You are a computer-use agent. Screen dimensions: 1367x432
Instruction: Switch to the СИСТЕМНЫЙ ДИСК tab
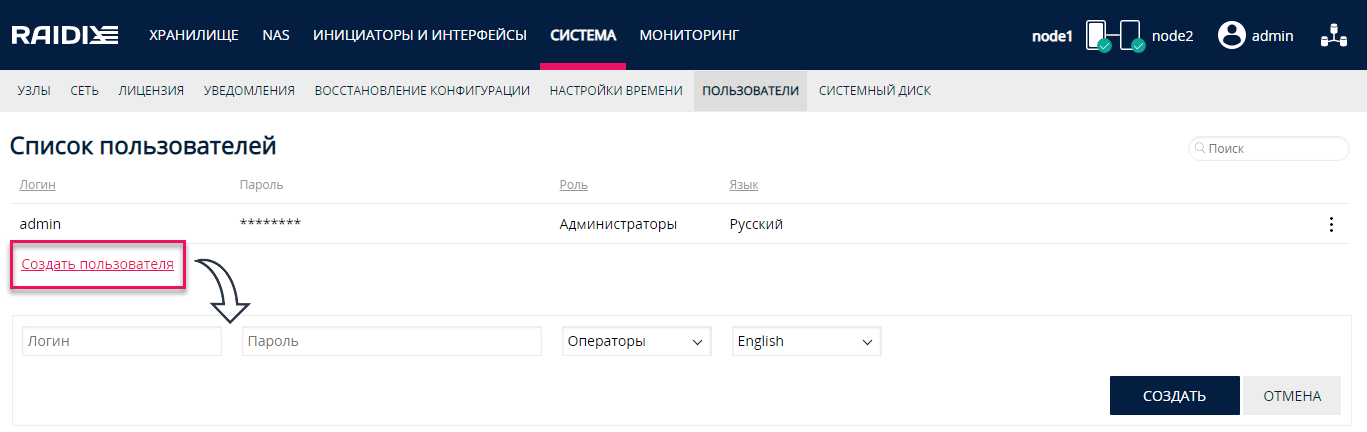(x=875, y=90)
